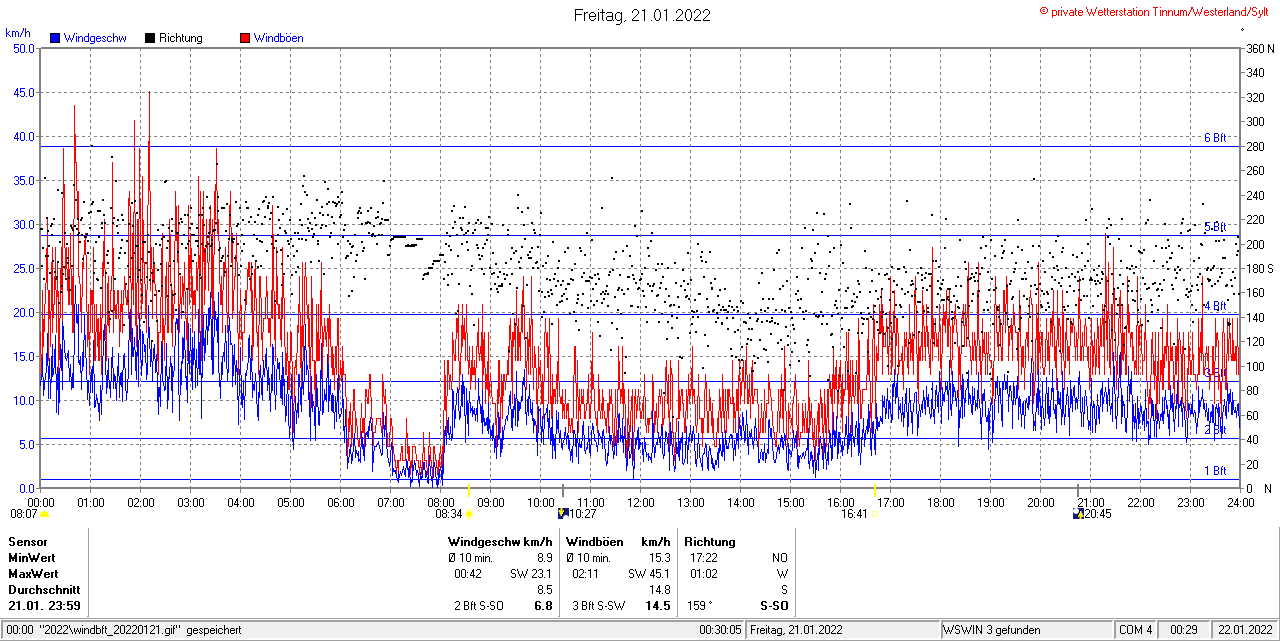The width and height of the screenshot is (1280, 641).
Task: Click the 'Richtung' column header in table
Action: [710, 542]
